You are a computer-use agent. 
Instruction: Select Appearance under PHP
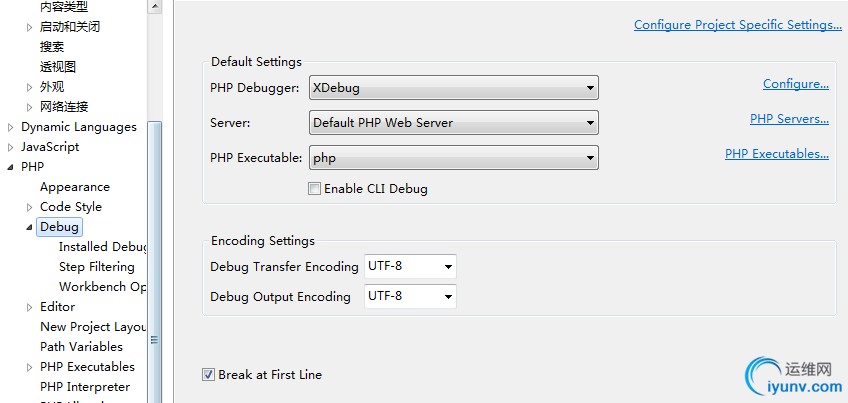[x=75, y=187]
